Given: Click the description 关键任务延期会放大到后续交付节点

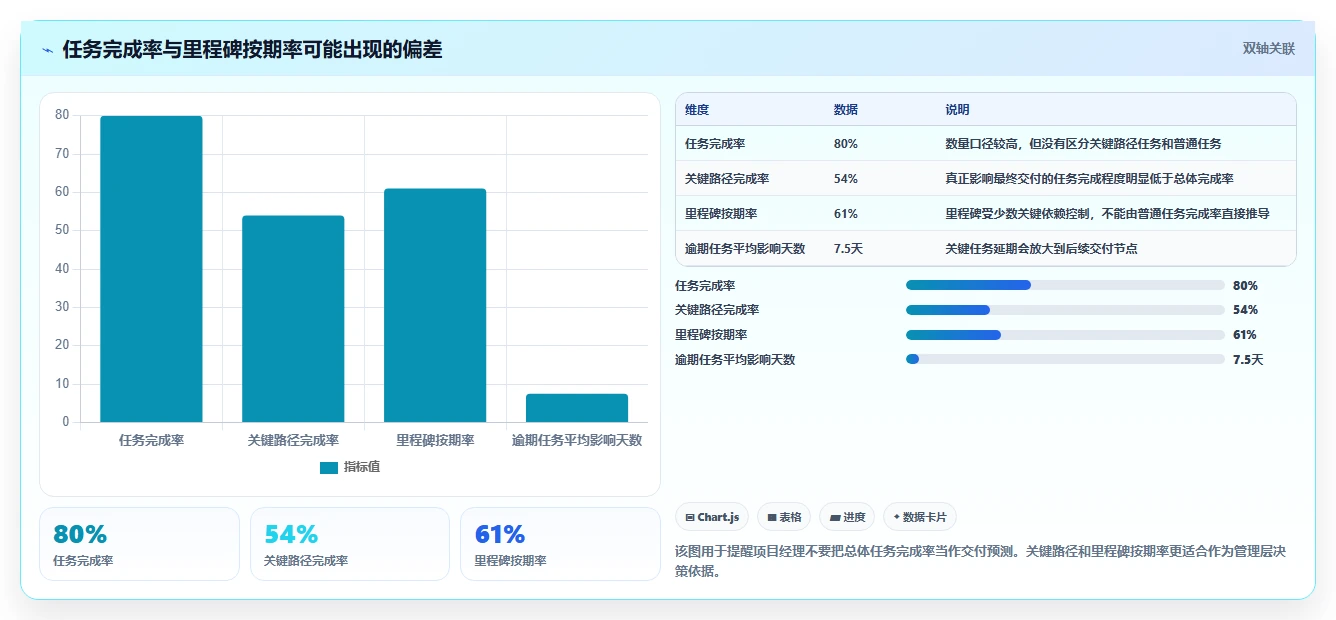Looking at the screenshot, I should click(1041, 249).
